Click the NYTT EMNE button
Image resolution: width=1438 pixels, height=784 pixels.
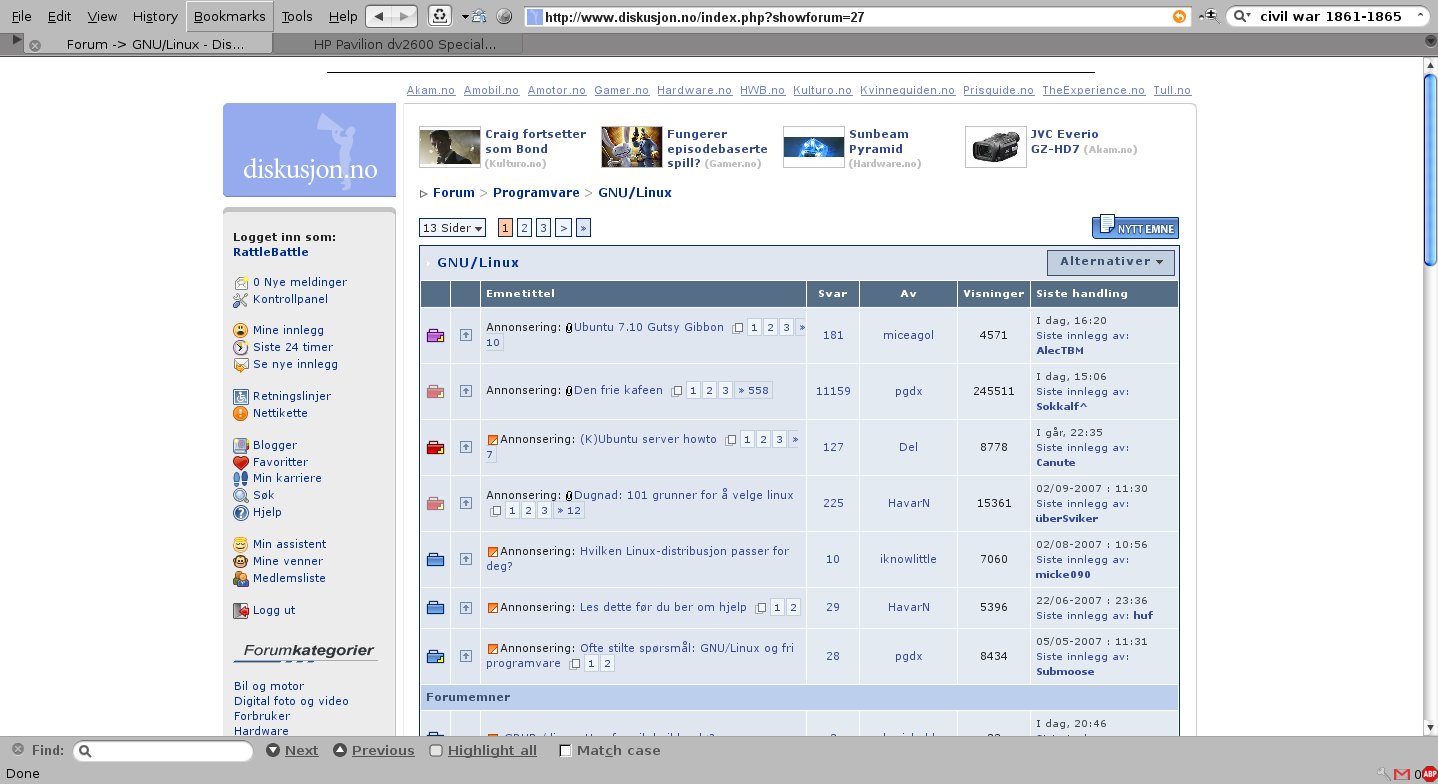pos(1135,227)
